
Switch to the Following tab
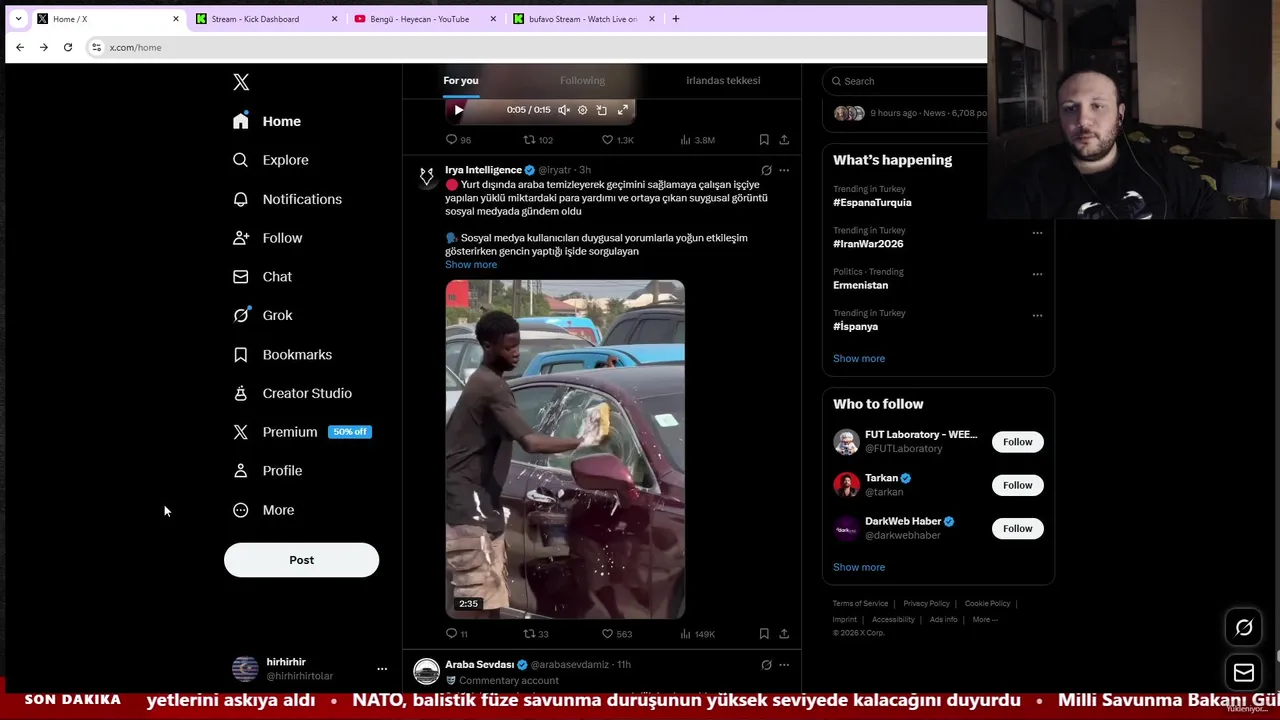click(x=582, y=80)
